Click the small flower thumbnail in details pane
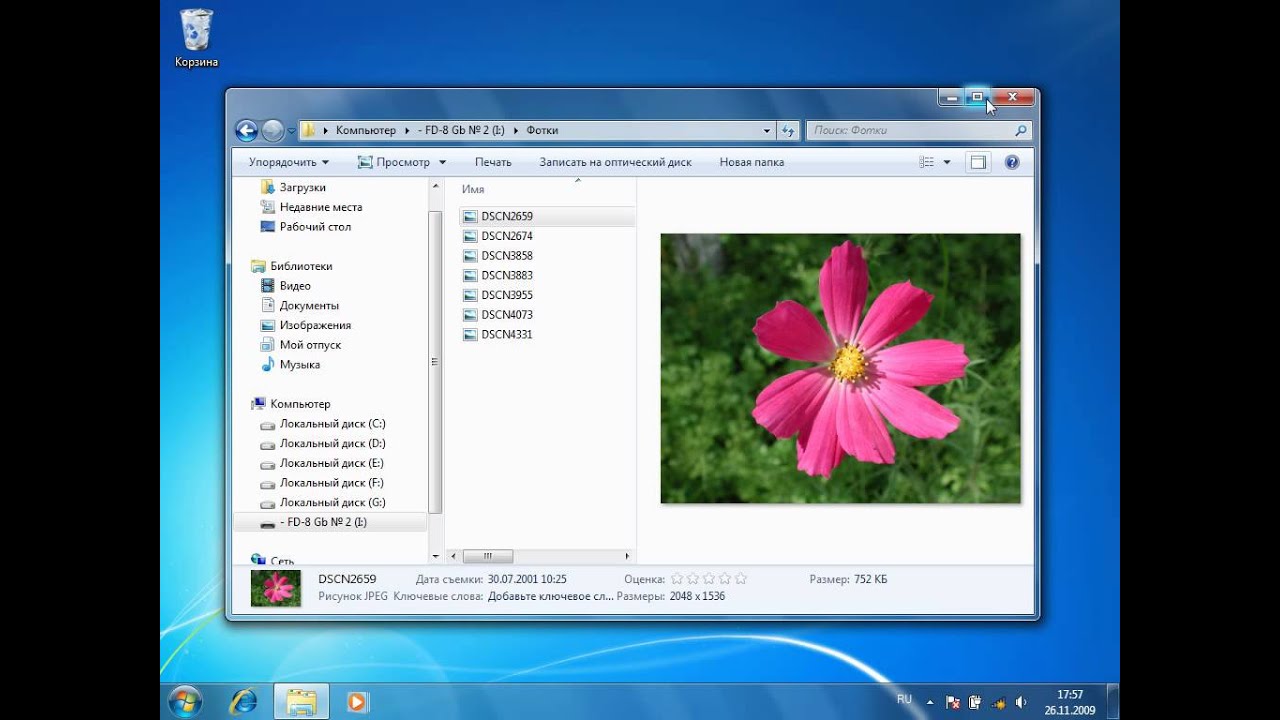The image size is (1280, 720). click(276, 588)
